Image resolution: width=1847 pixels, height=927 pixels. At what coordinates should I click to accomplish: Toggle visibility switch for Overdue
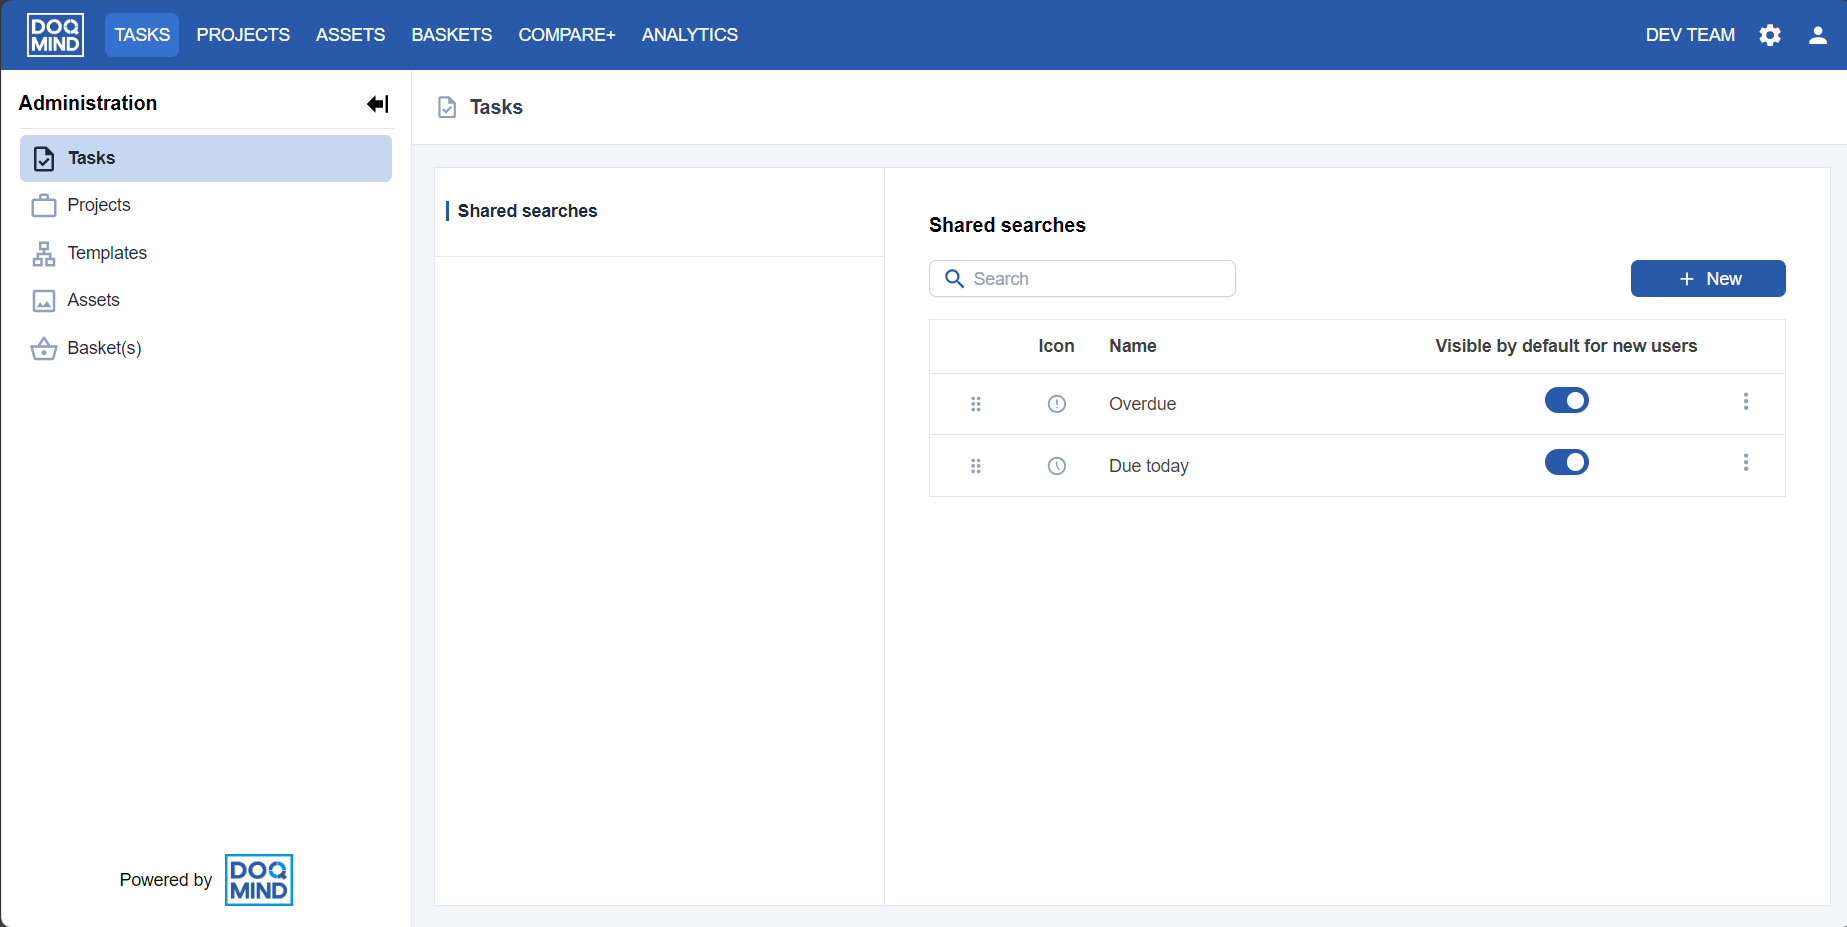1567,400
